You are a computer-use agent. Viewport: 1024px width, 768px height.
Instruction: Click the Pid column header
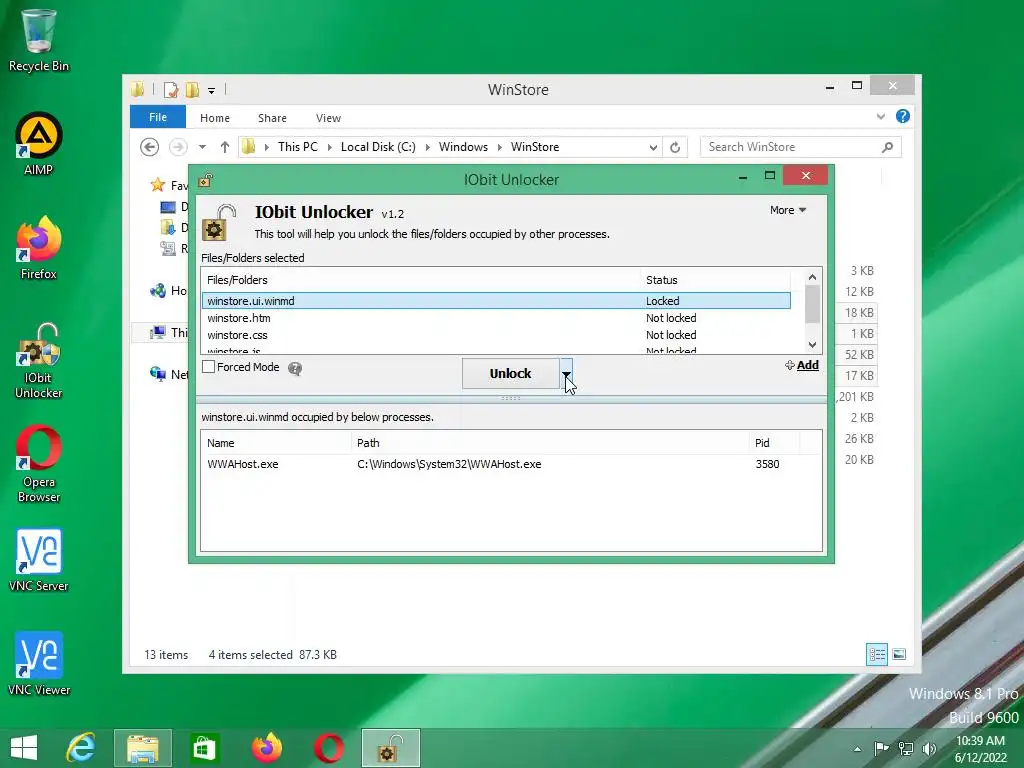coord(774,443)
